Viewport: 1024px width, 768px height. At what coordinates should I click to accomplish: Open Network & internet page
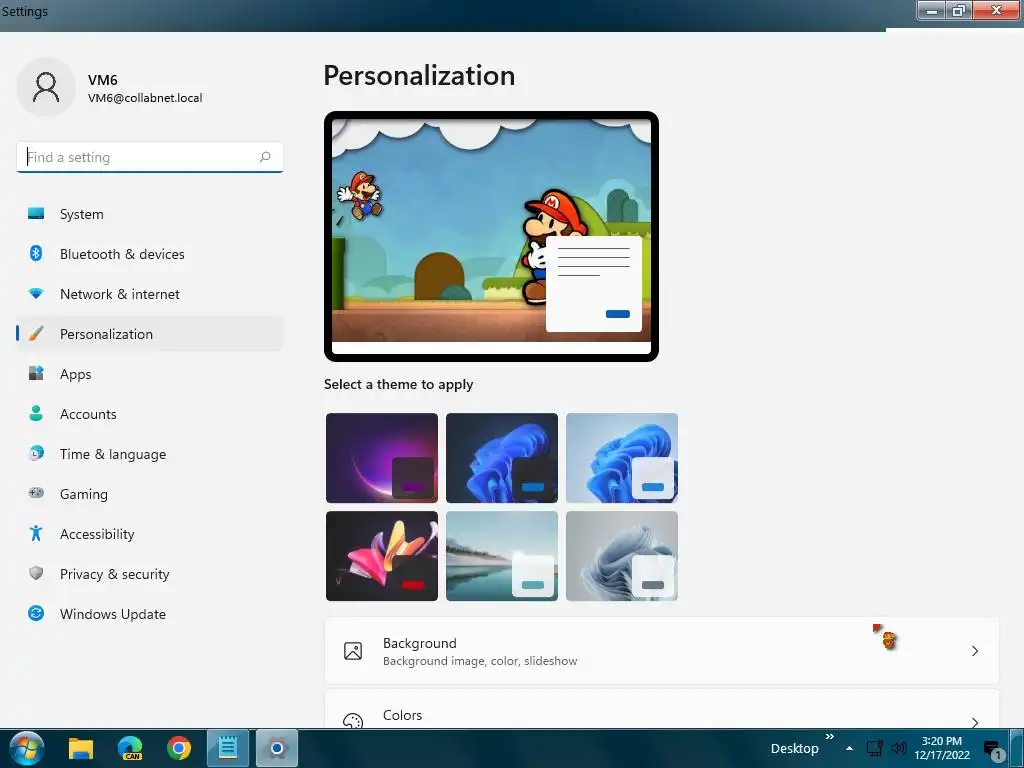[x=150, y=294]
